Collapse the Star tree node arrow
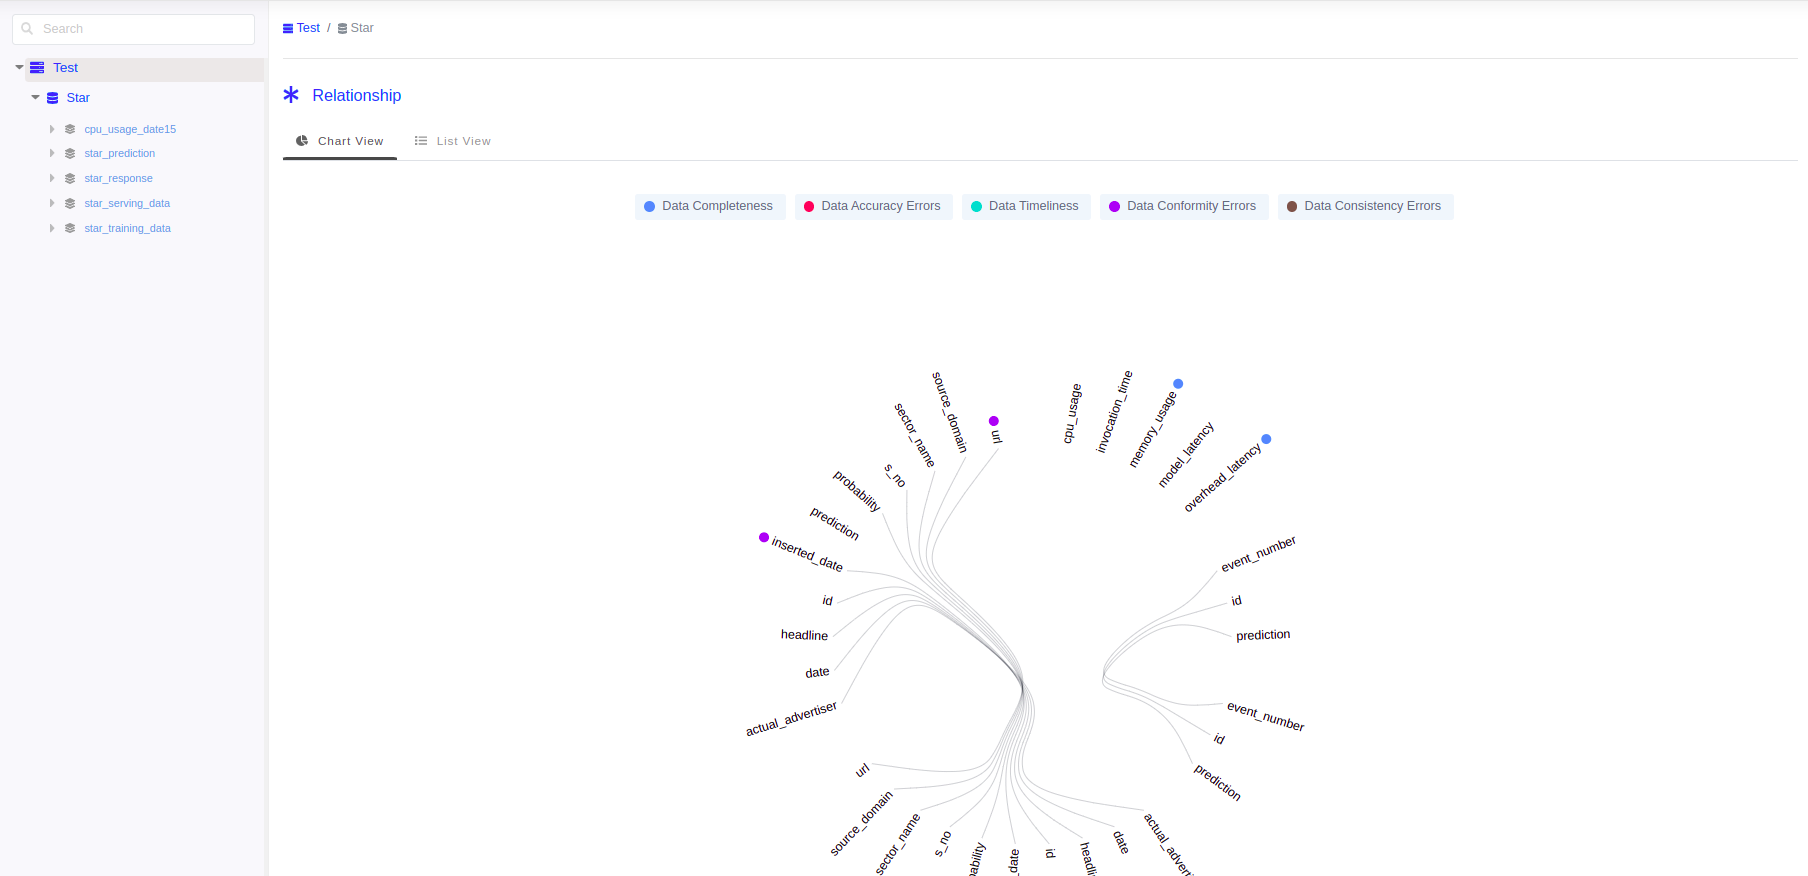Image resolution: width=1808 pixels, height=876 pixels. 35,98
